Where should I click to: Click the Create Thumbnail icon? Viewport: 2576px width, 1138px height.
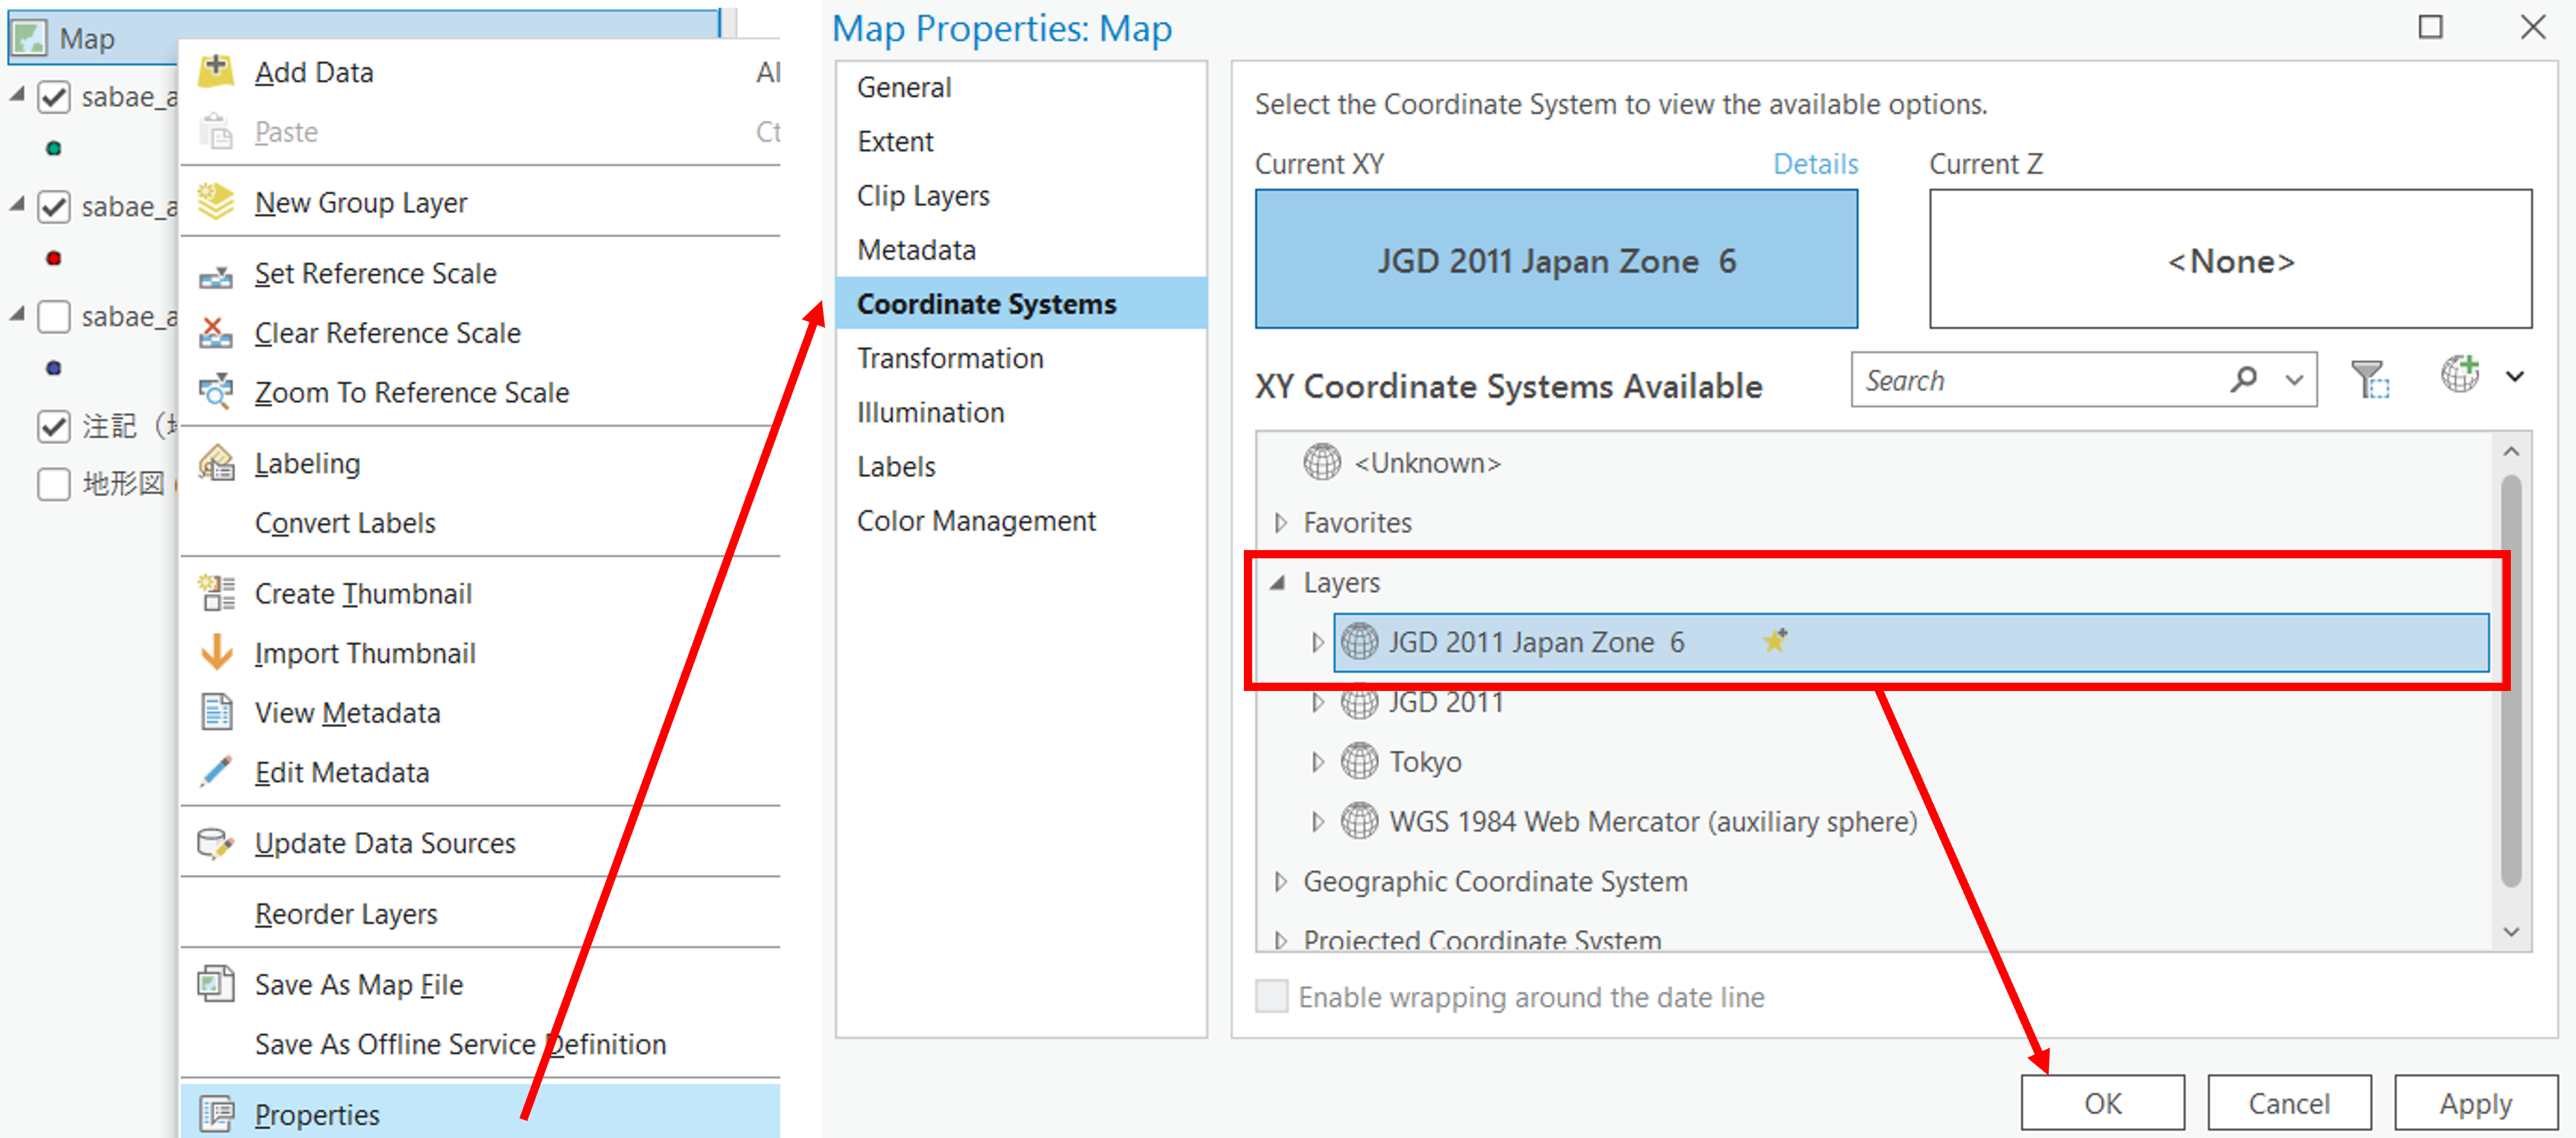pos(215,593)
